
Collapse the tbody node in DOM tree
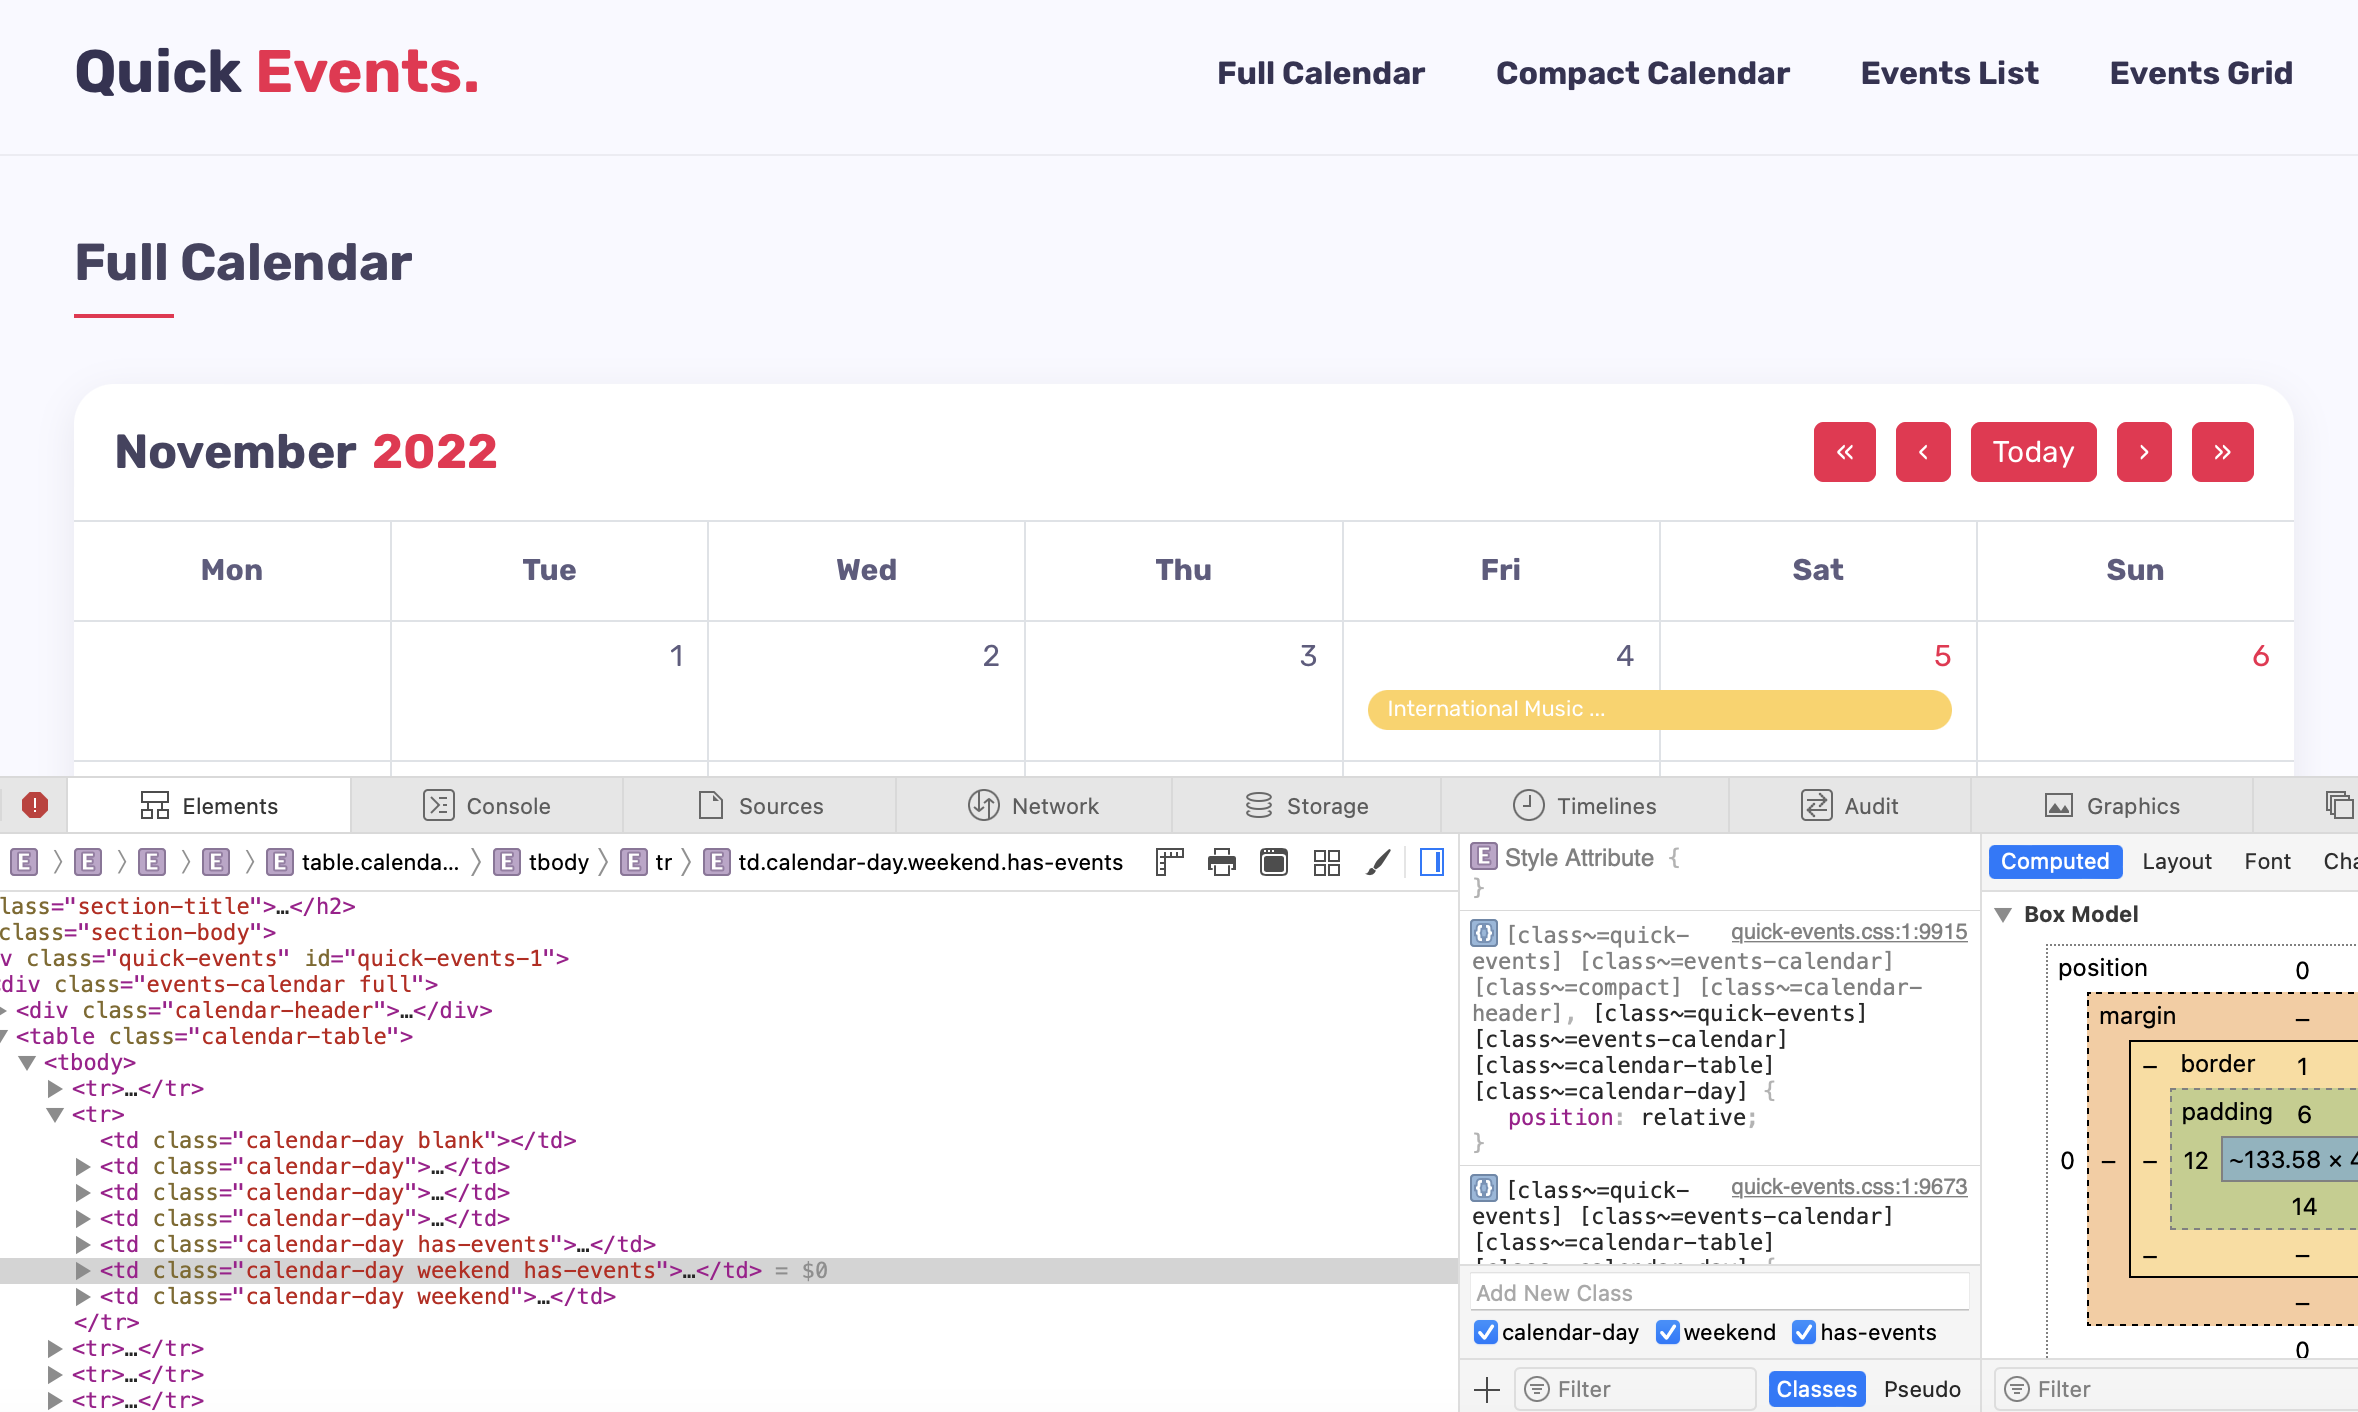click(28, 1062)
